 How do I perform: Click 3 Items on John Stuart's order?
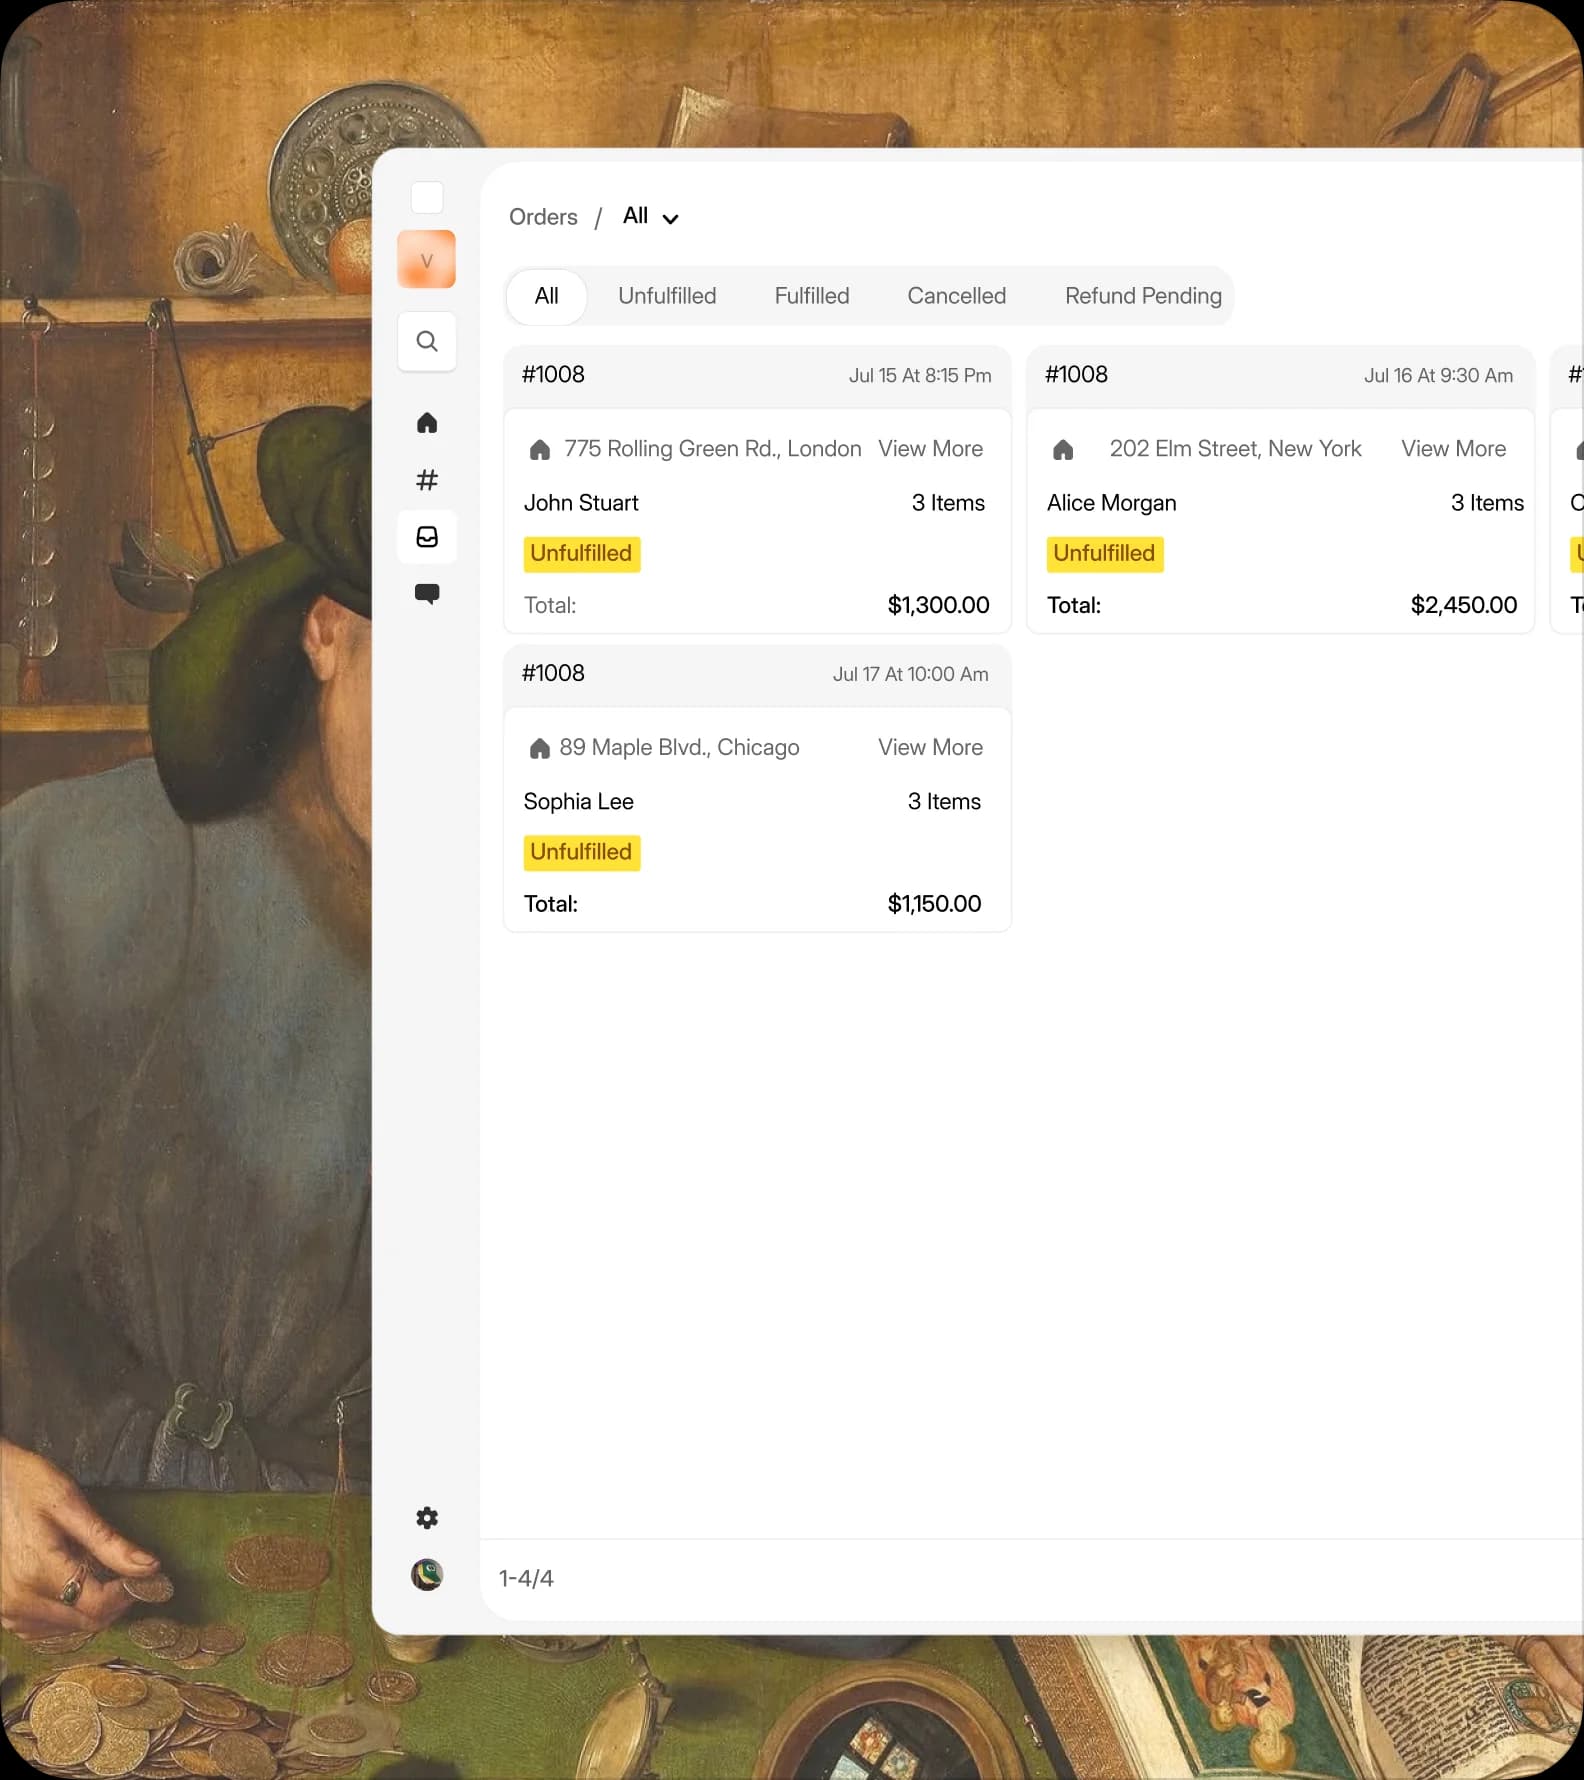click(948, 503)
